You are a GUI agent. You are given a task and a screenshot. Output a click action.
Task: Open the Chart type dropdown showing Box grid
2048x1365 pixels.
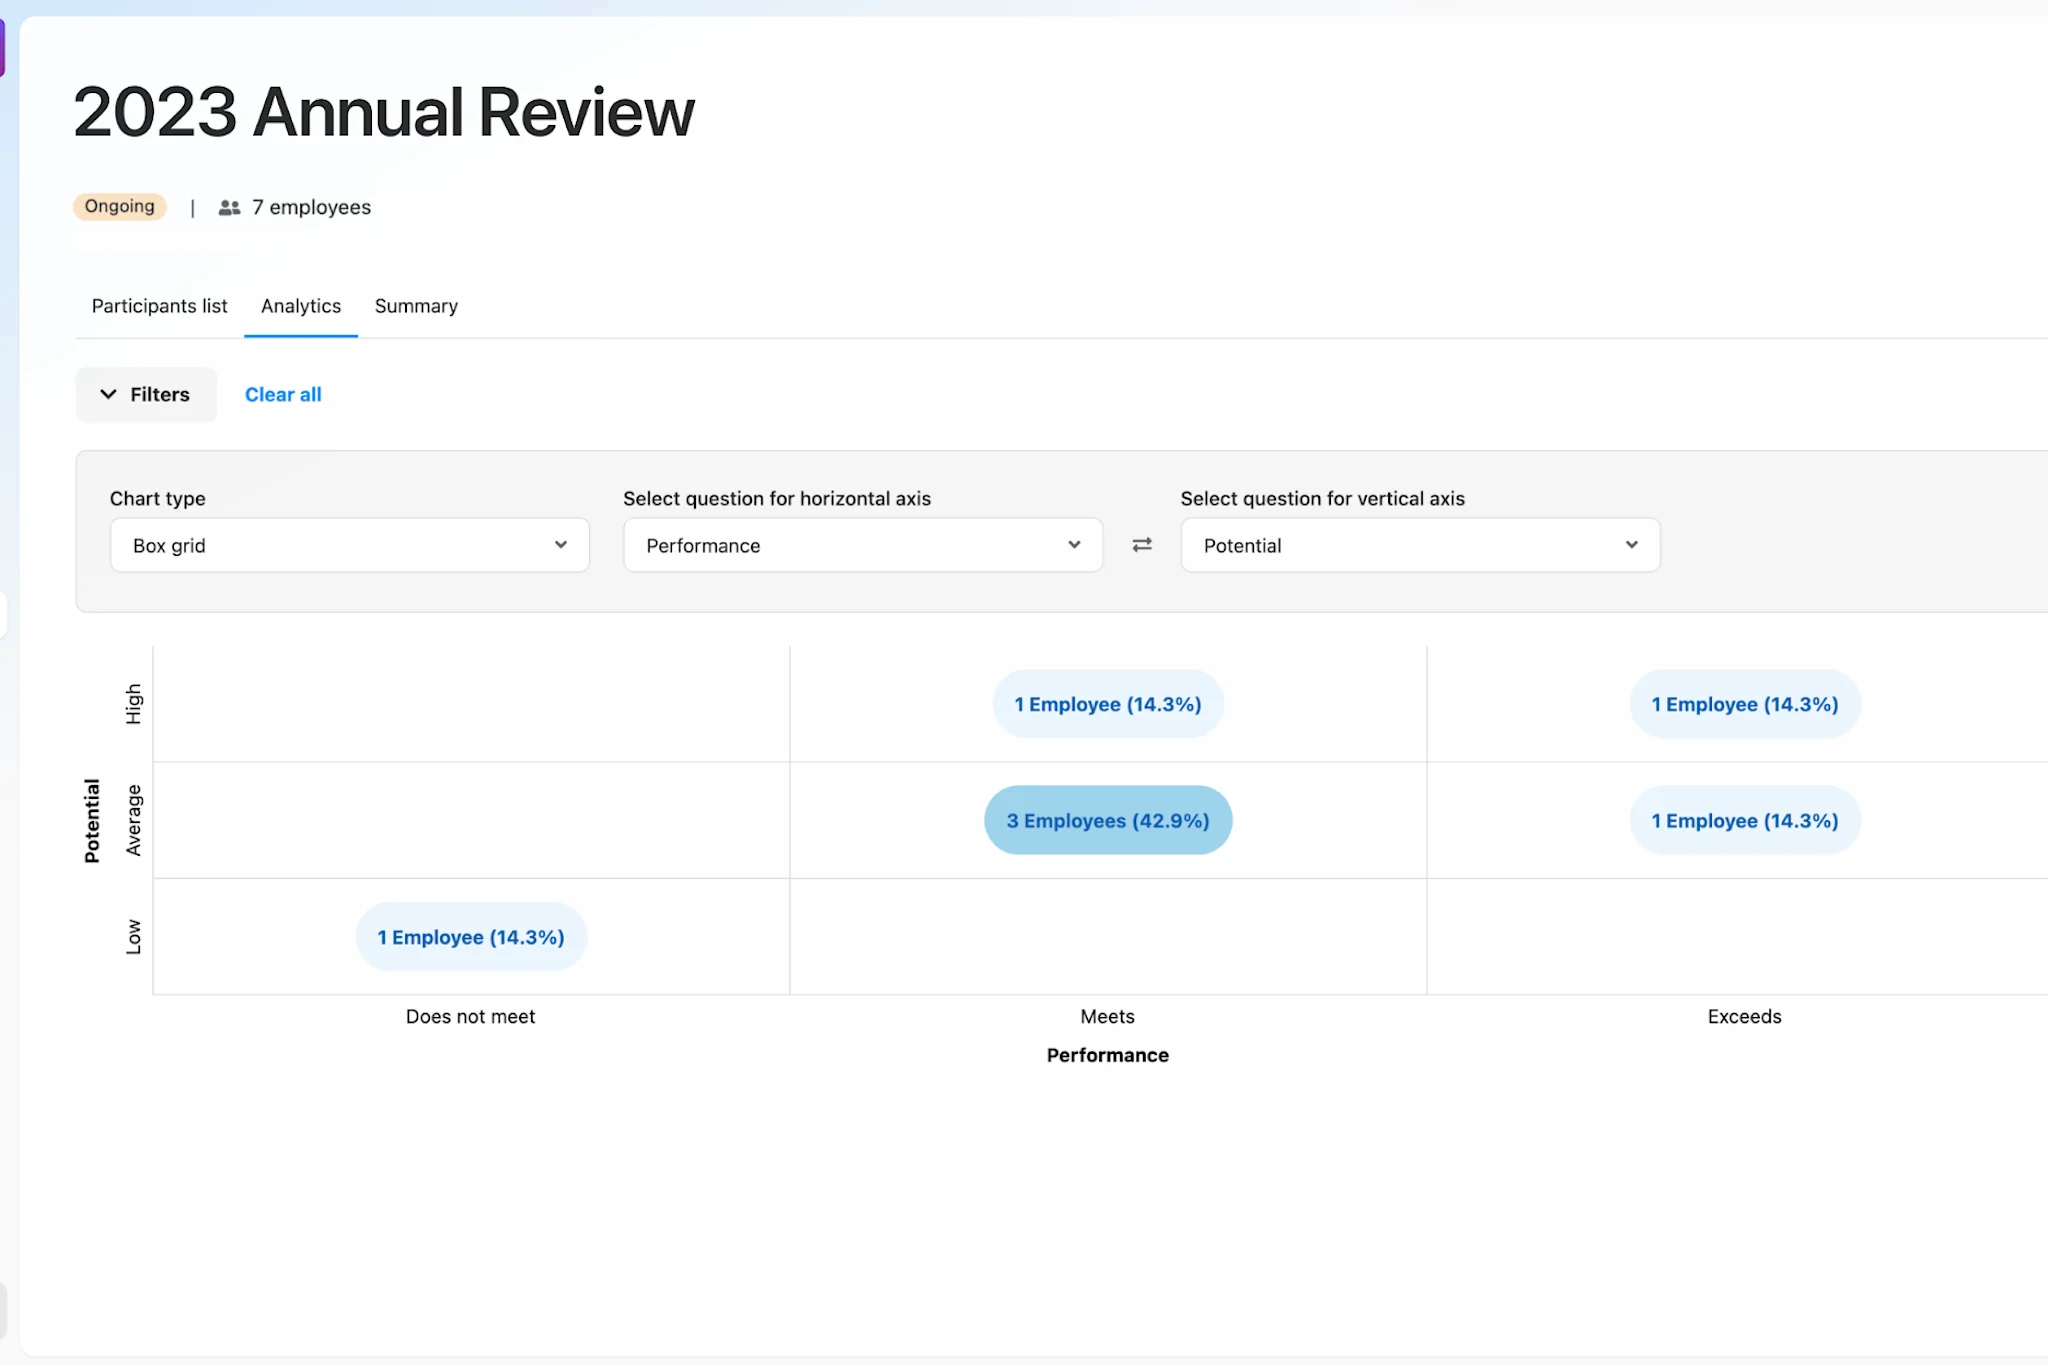click(x=348, y=545)
